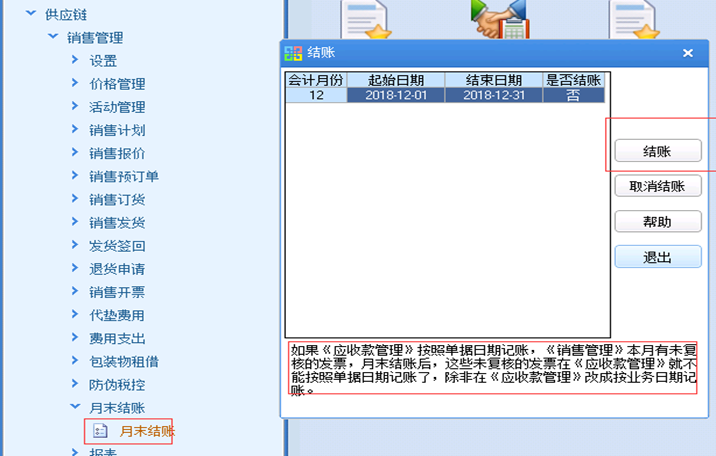The width and height of the screenshot is (716, 456).
Task: Select the 月末结账 leaf item
Action: point(146,431)
